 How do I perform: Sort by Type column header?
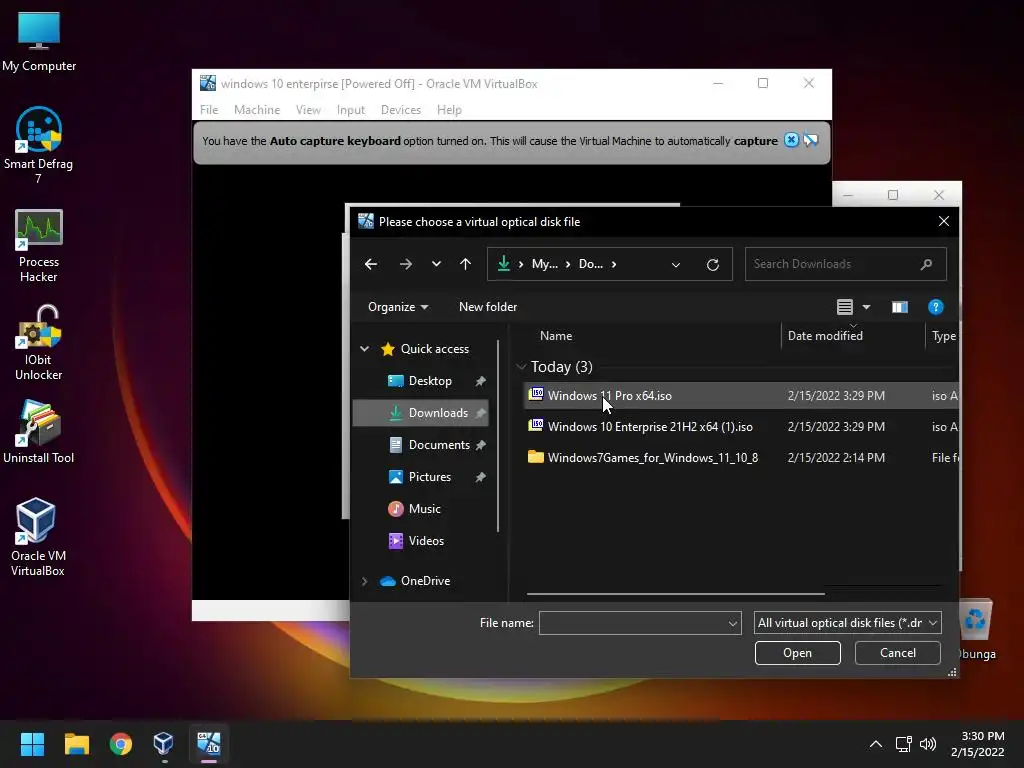[942, 336]
